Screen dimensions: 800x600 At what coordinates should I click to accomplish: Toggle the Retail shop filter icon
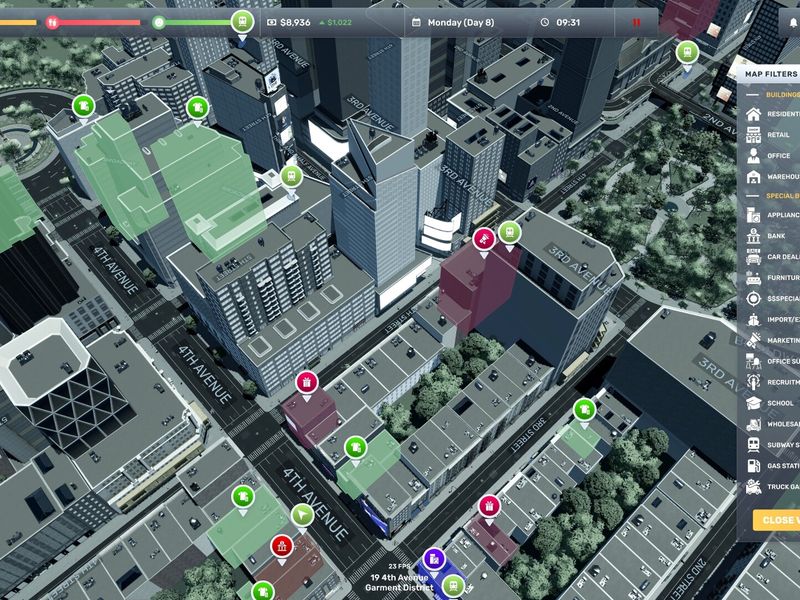pyautogui.click(x=754, y=135)
